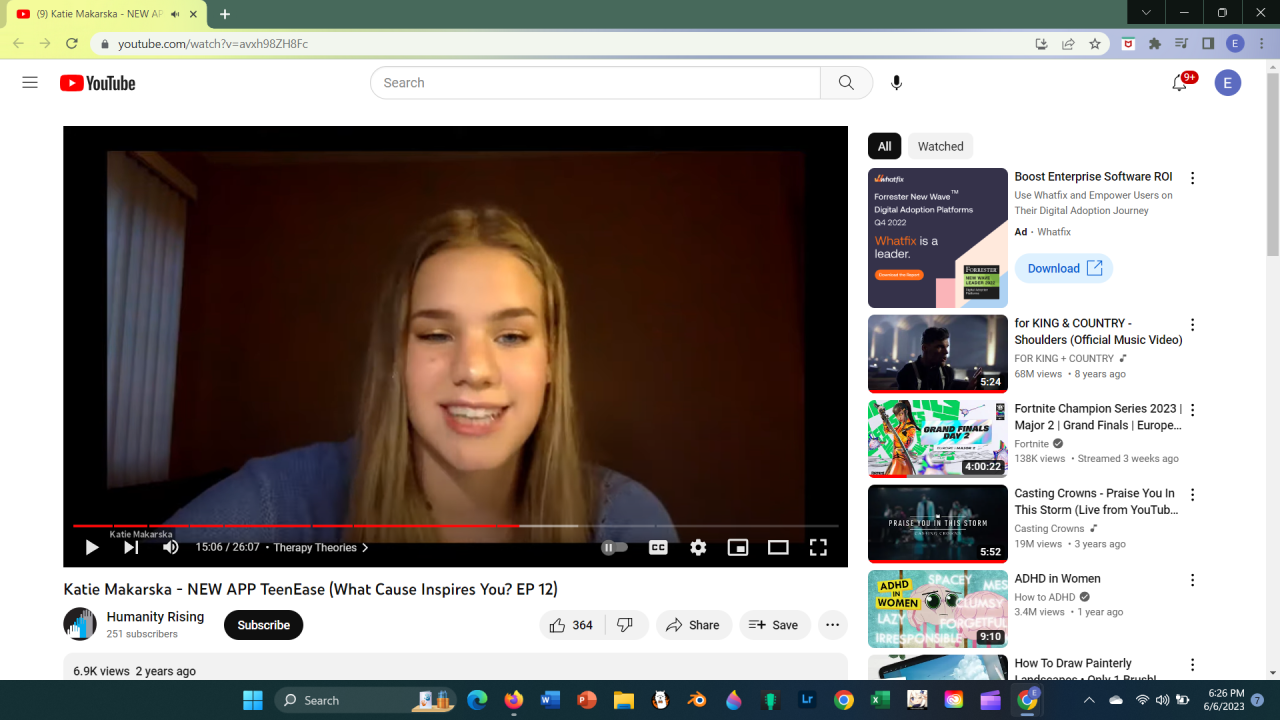Enter full screen mode
Screen dimensions: 1280x720
coord(818,547)
